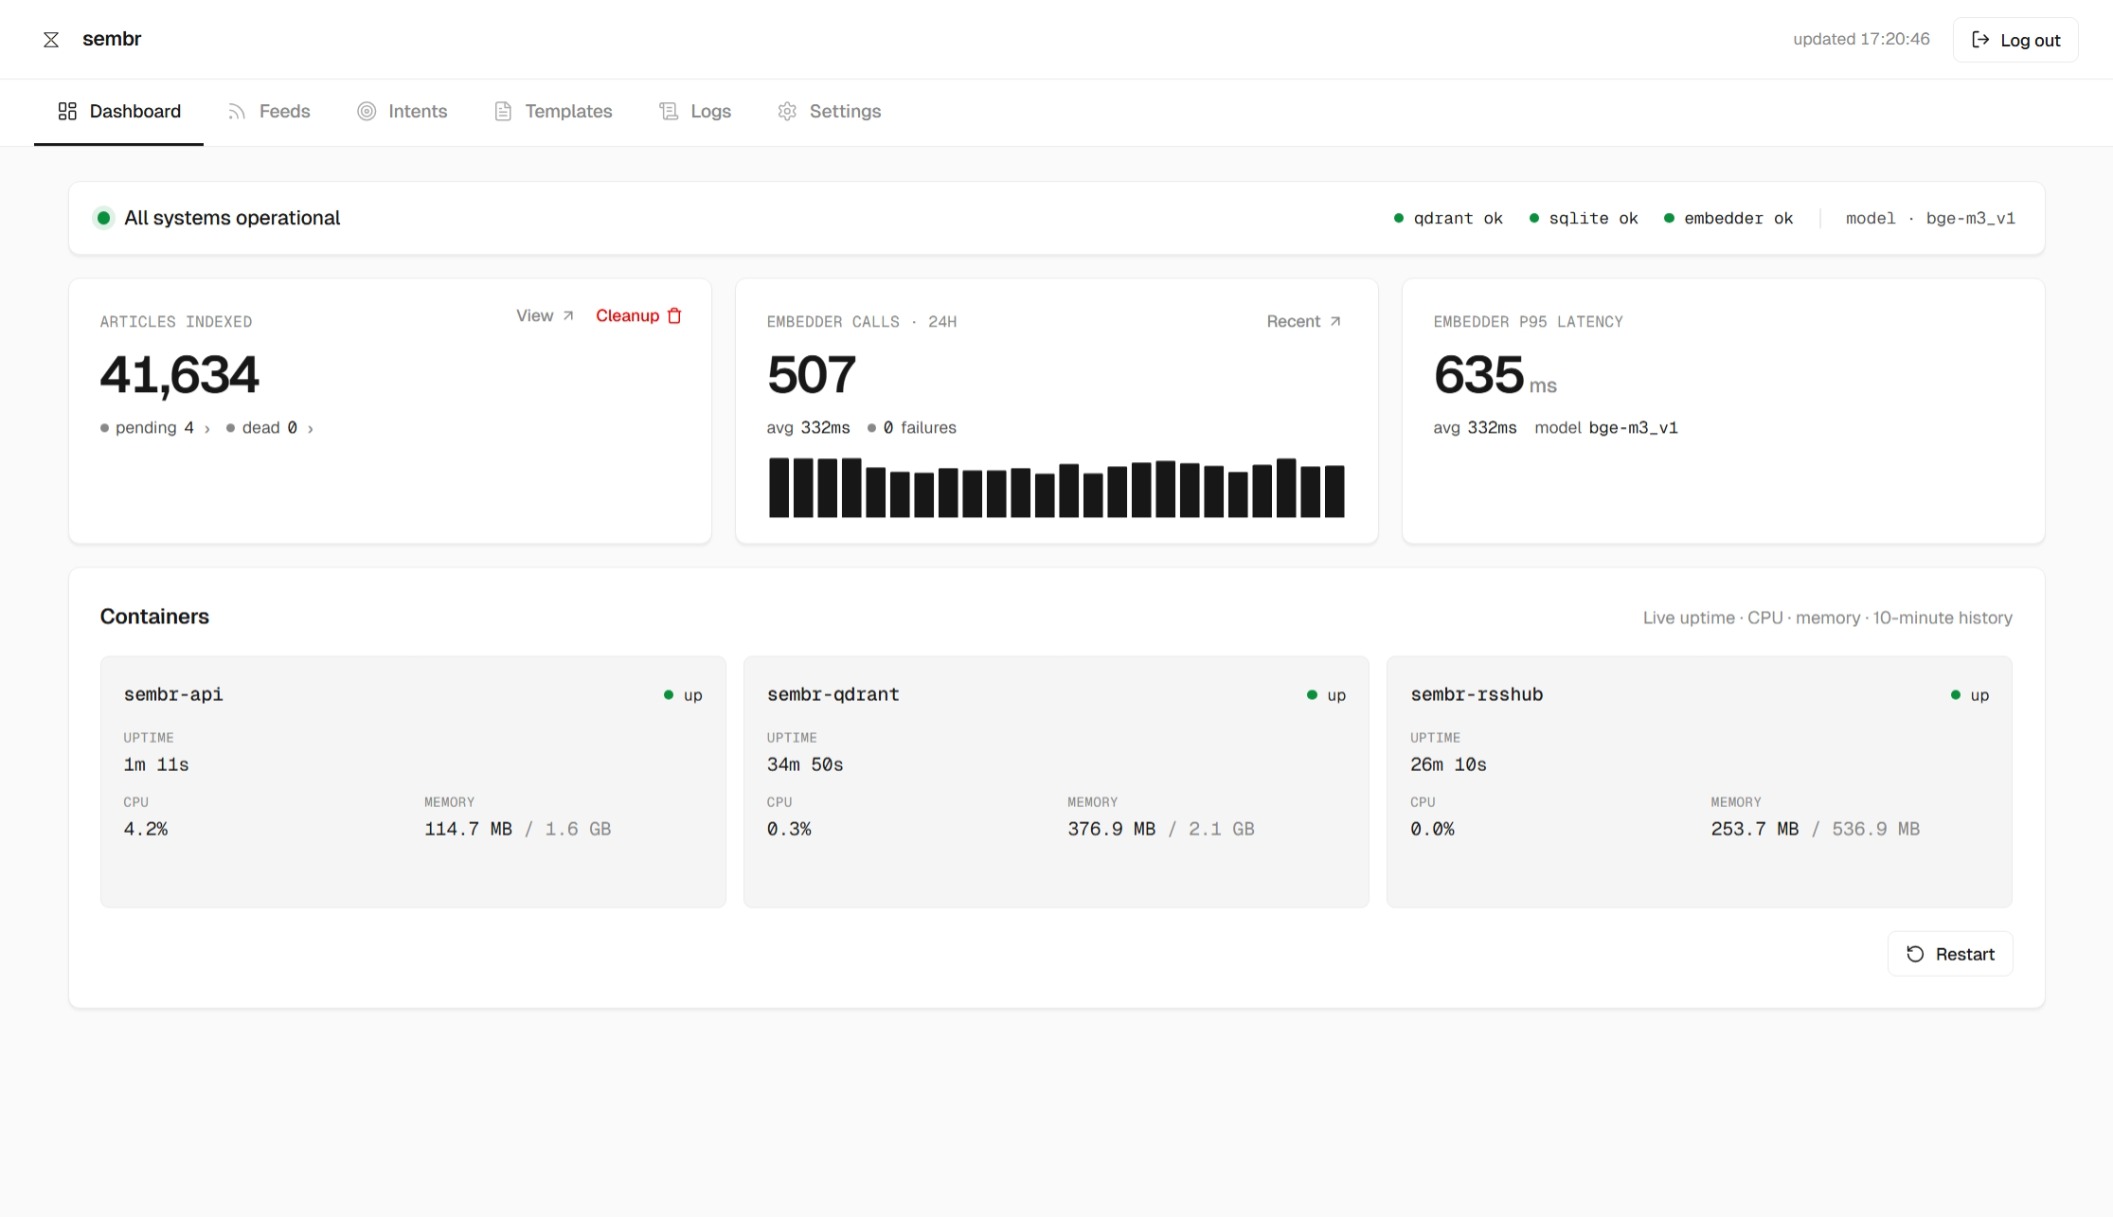Click the 4.2% CPU value
The image size is (2113, 1217).
tap(145, 829)
